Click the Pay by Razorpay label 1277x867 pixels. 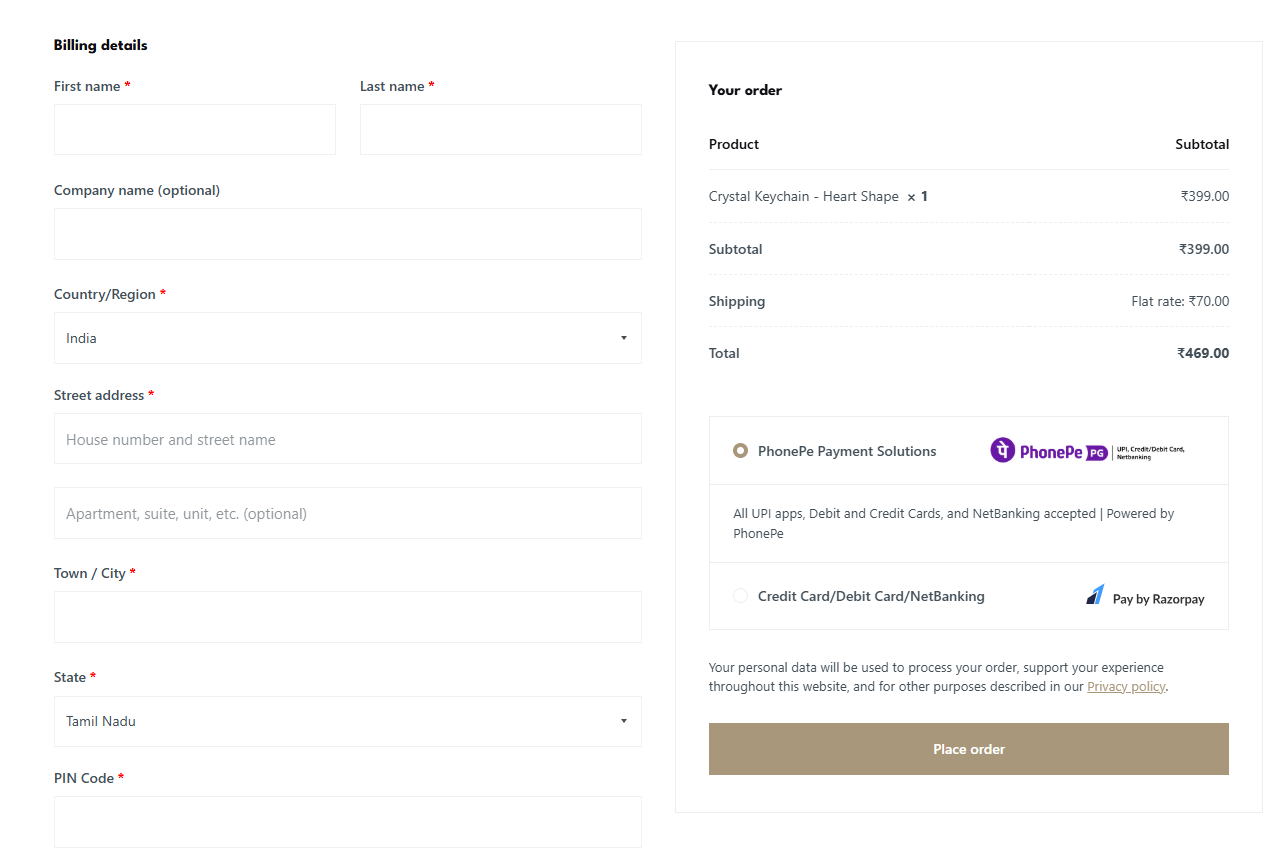(1158, 599)
